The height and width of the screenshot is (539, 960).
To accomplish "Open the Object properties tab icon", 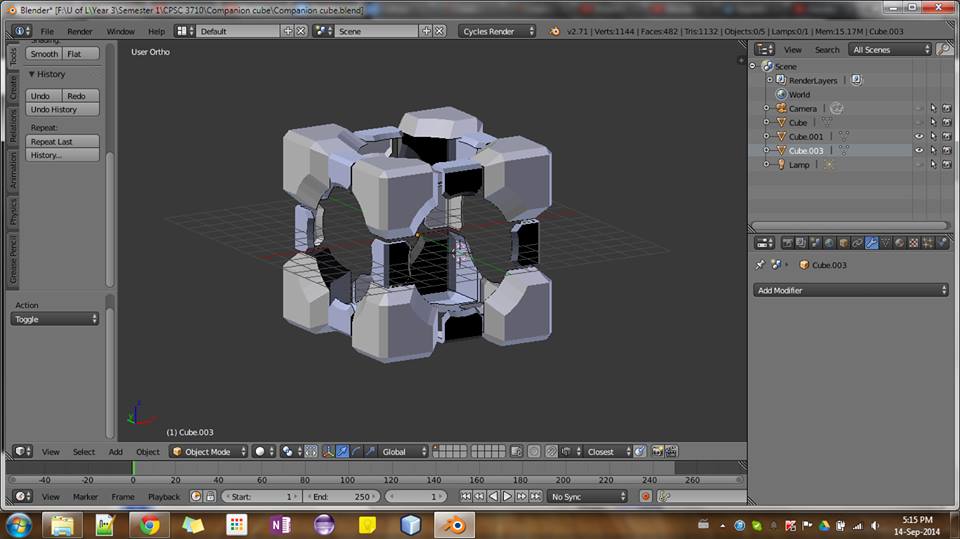I will tap(843, 243).
